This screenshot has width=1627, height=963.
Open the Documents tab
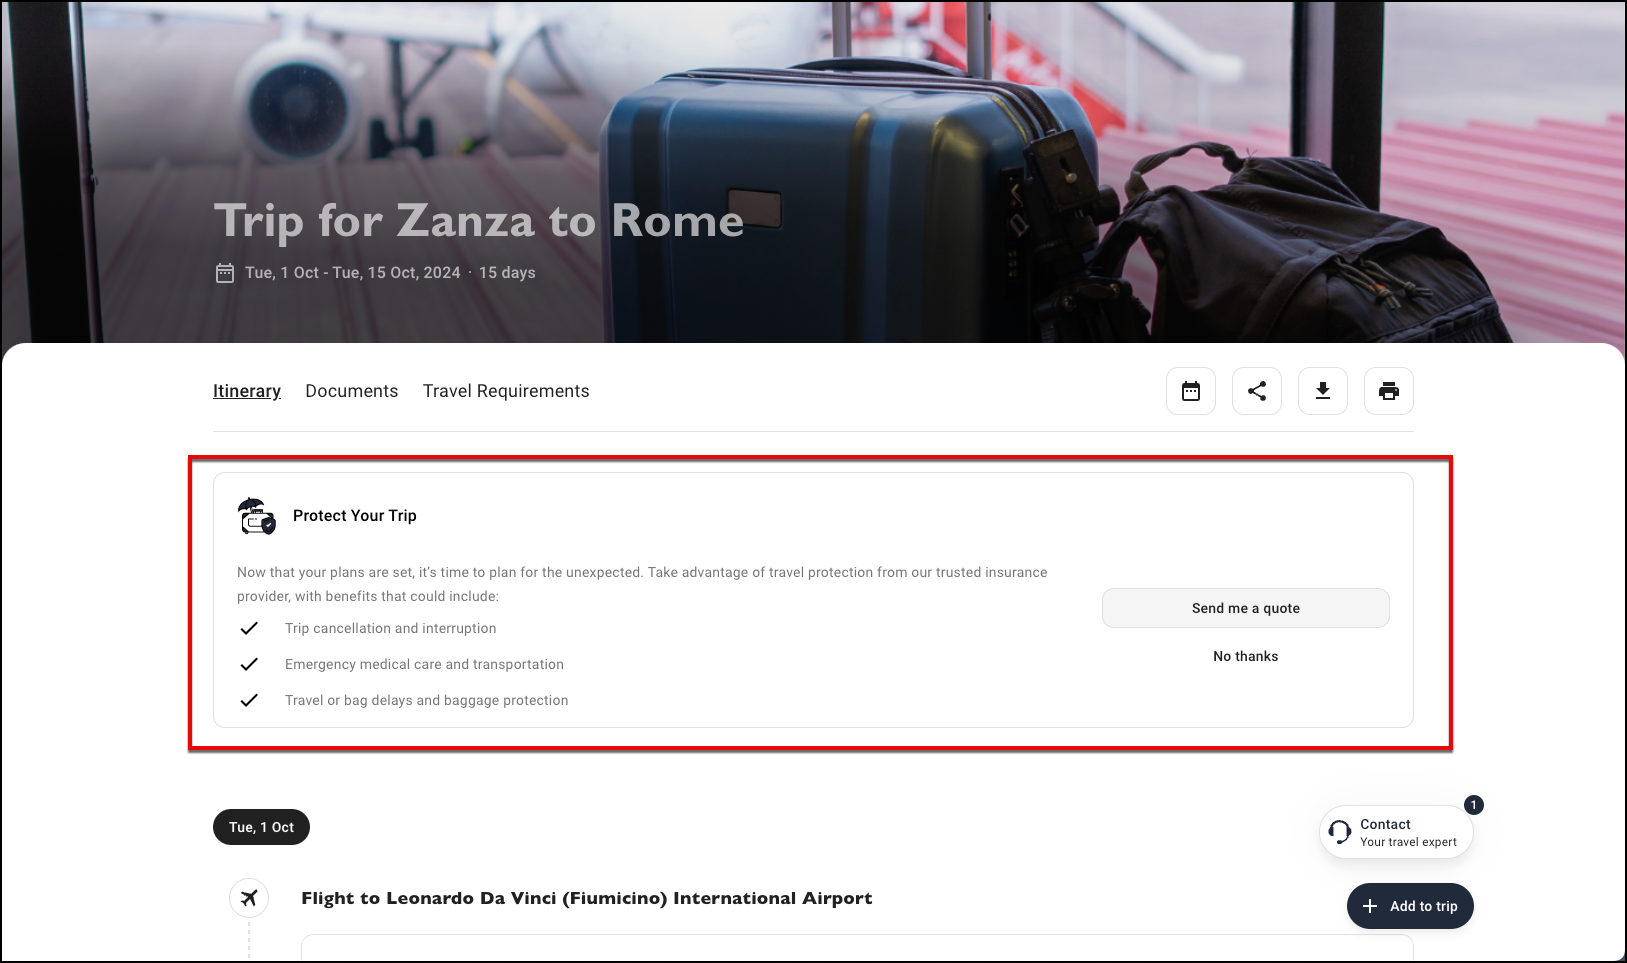(352, 391)
